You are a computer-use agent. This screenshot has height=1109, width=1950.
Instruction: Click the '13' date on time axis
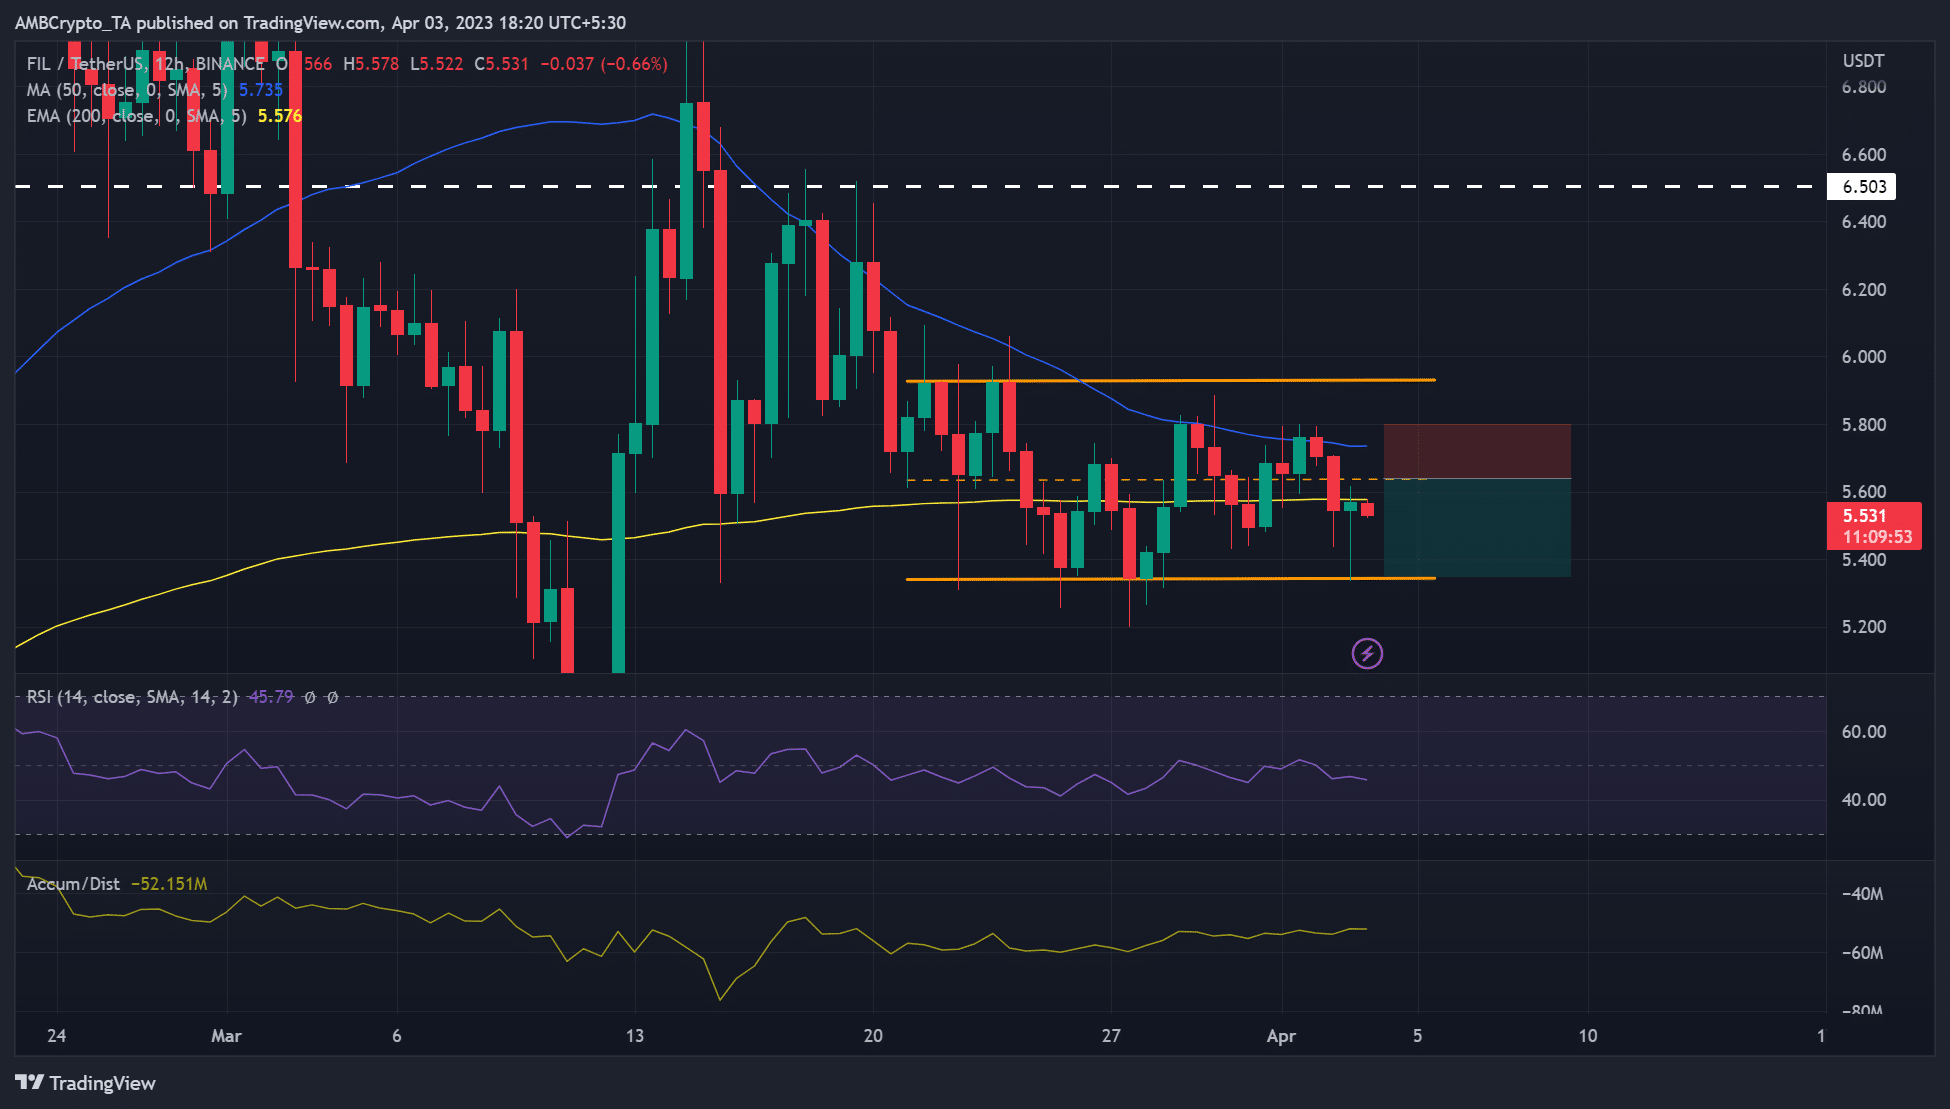635,1036
